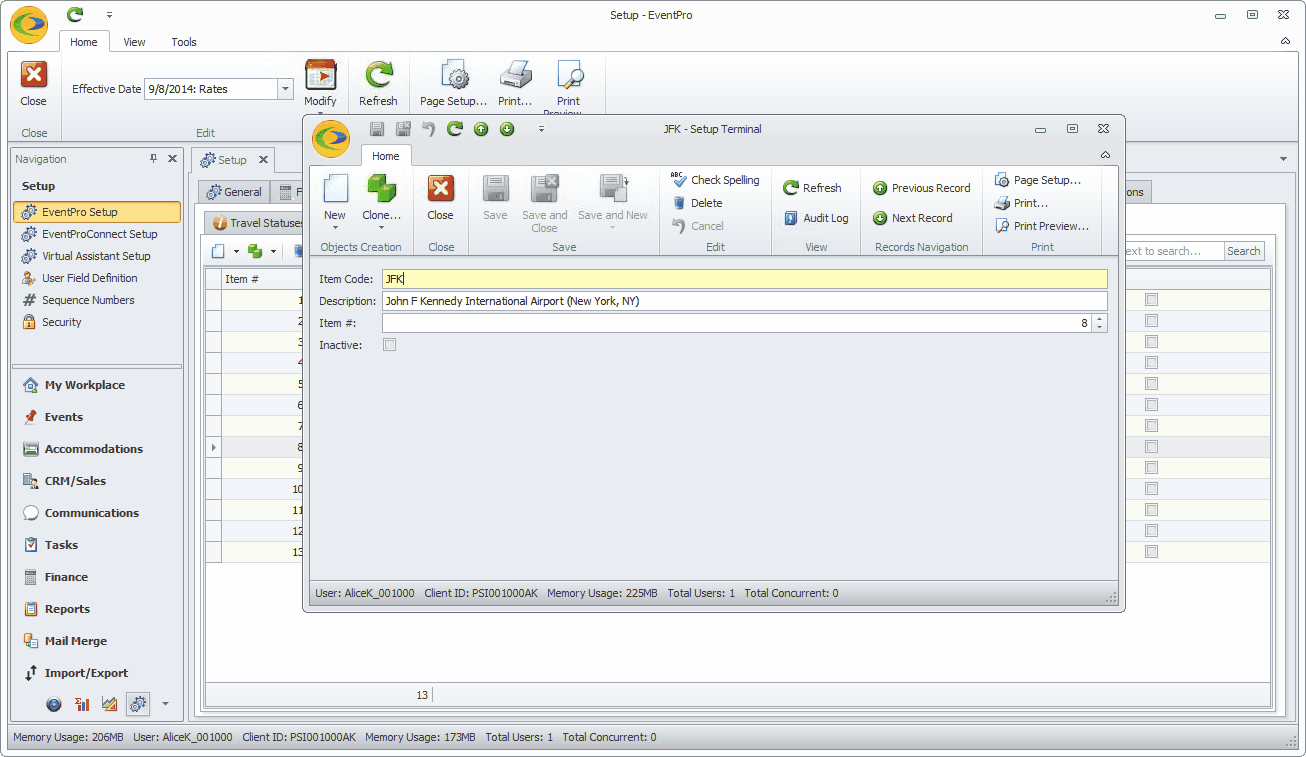Toggle the Inactive checkbox in the JFK form
The image size is (1306, 757).
[x=390, y=345]
